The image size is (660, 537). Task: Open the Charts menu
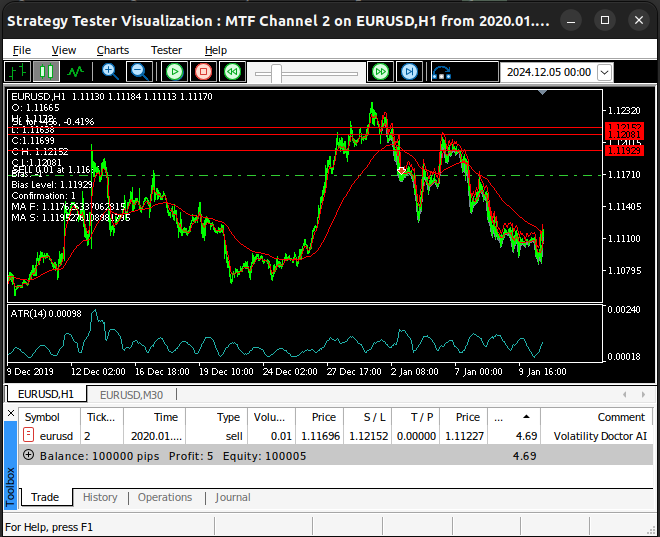[113, 50]
